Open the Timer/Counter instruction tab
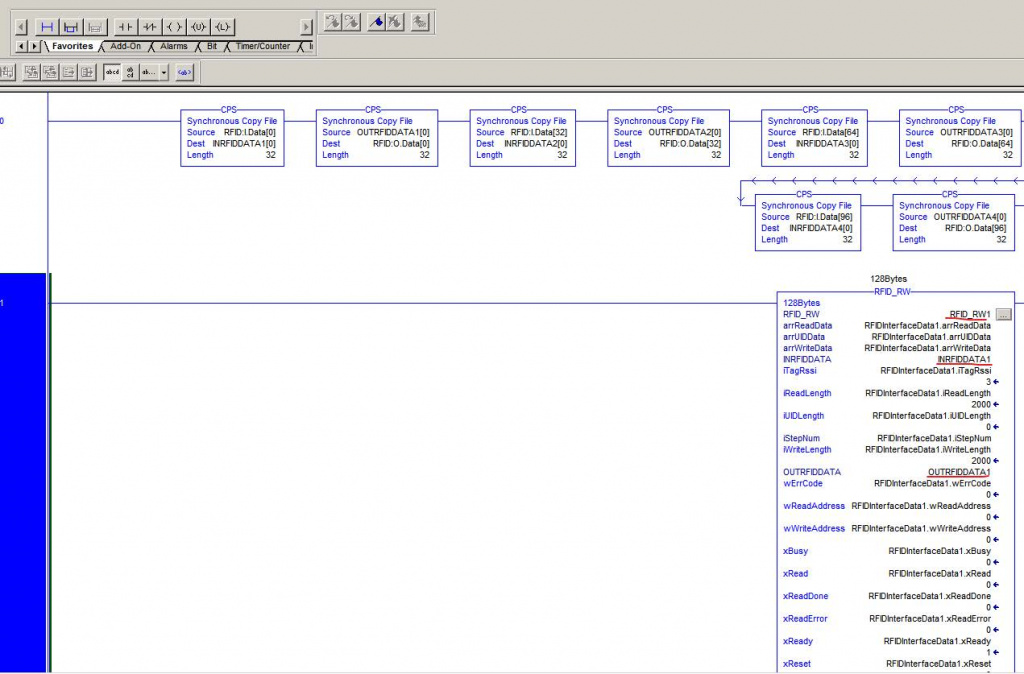This screenshot has width=1024, height=674. click(x=263, y=46)
